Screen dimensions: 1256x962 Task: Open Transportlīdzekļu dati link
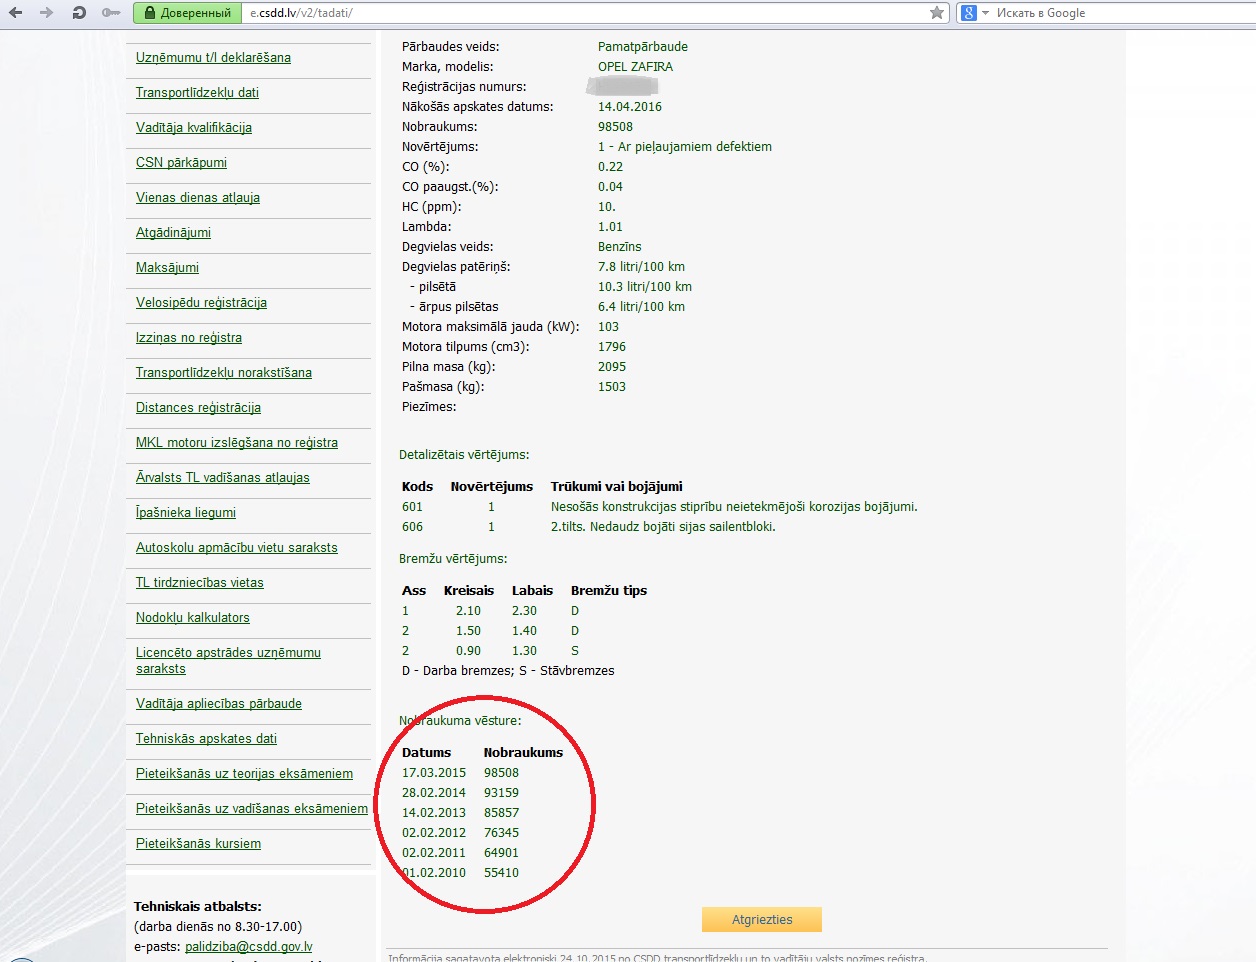point(197,93)
